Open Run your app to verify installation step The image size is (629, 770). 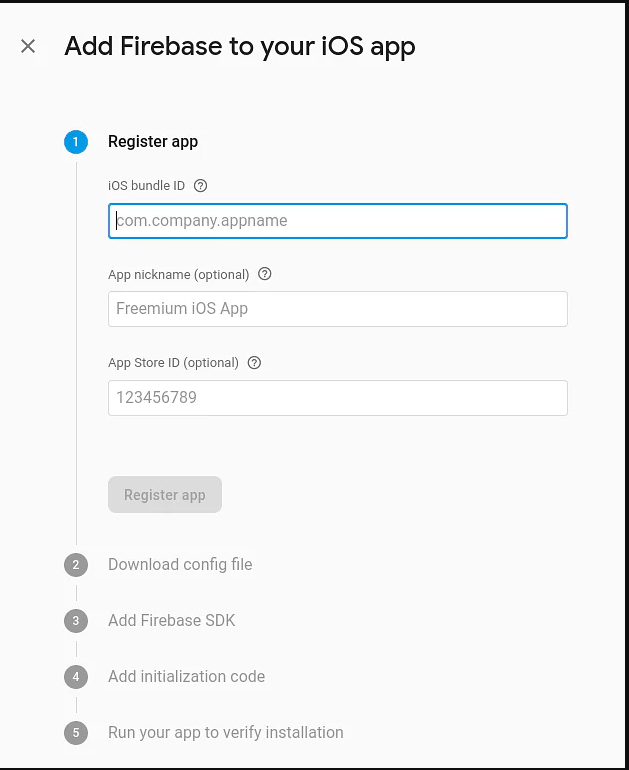(226, 733)
